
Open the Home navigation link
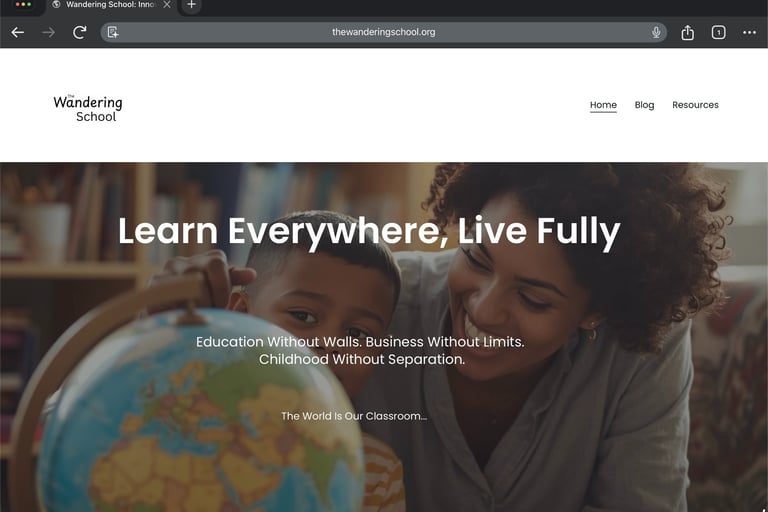pos(603,105)
